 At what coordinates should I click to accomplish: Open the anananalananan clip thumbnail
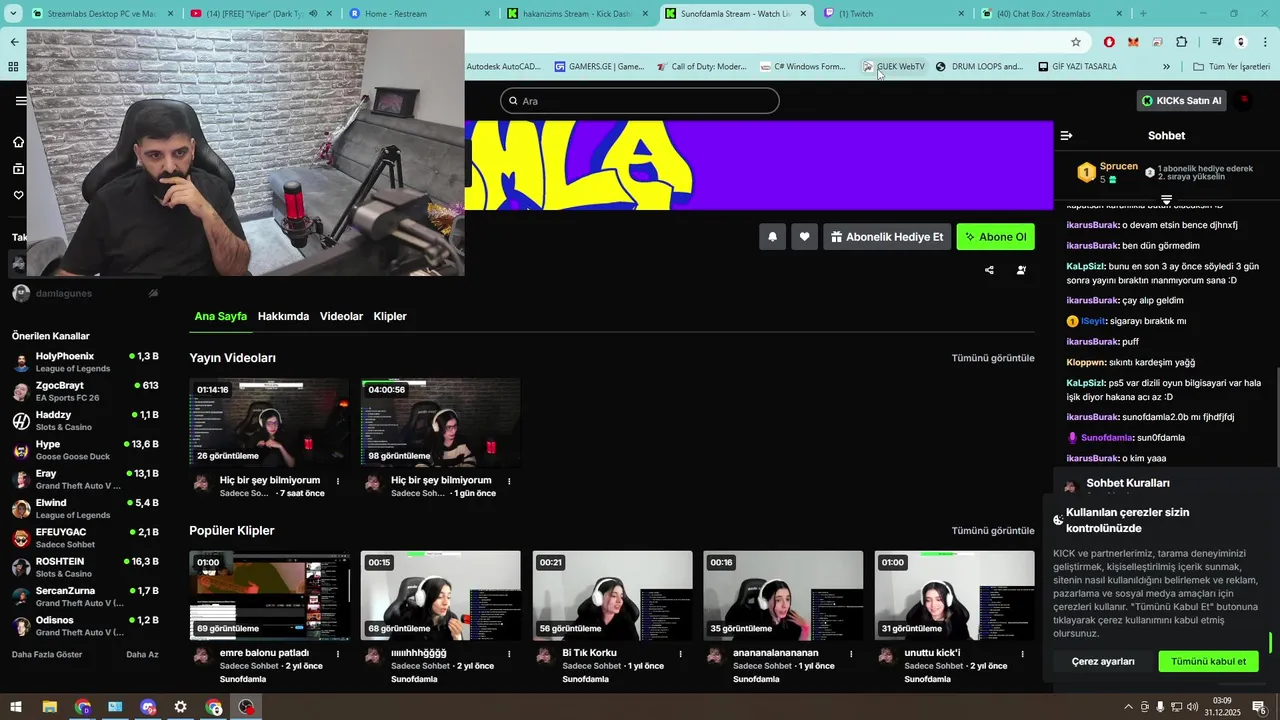(783, 595)
